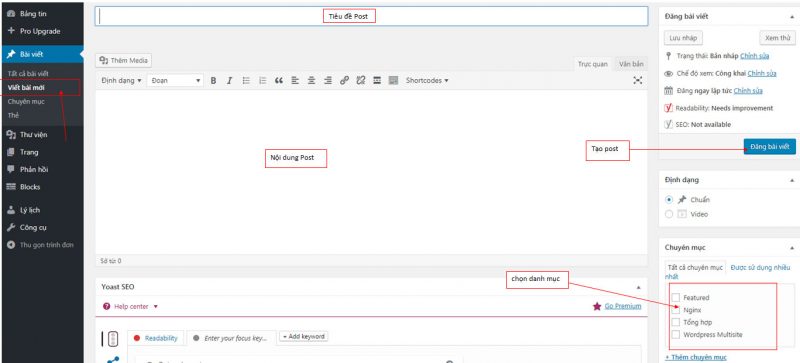The height and width of the screenshot is (363, 800).
Task: Switch to Văn bản text tab
Action: click(631, 64)
